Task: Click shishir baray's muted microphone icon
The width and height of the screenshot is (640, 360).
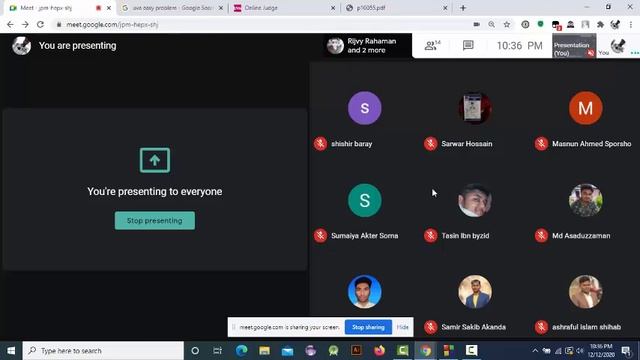Action: [320, 144]
